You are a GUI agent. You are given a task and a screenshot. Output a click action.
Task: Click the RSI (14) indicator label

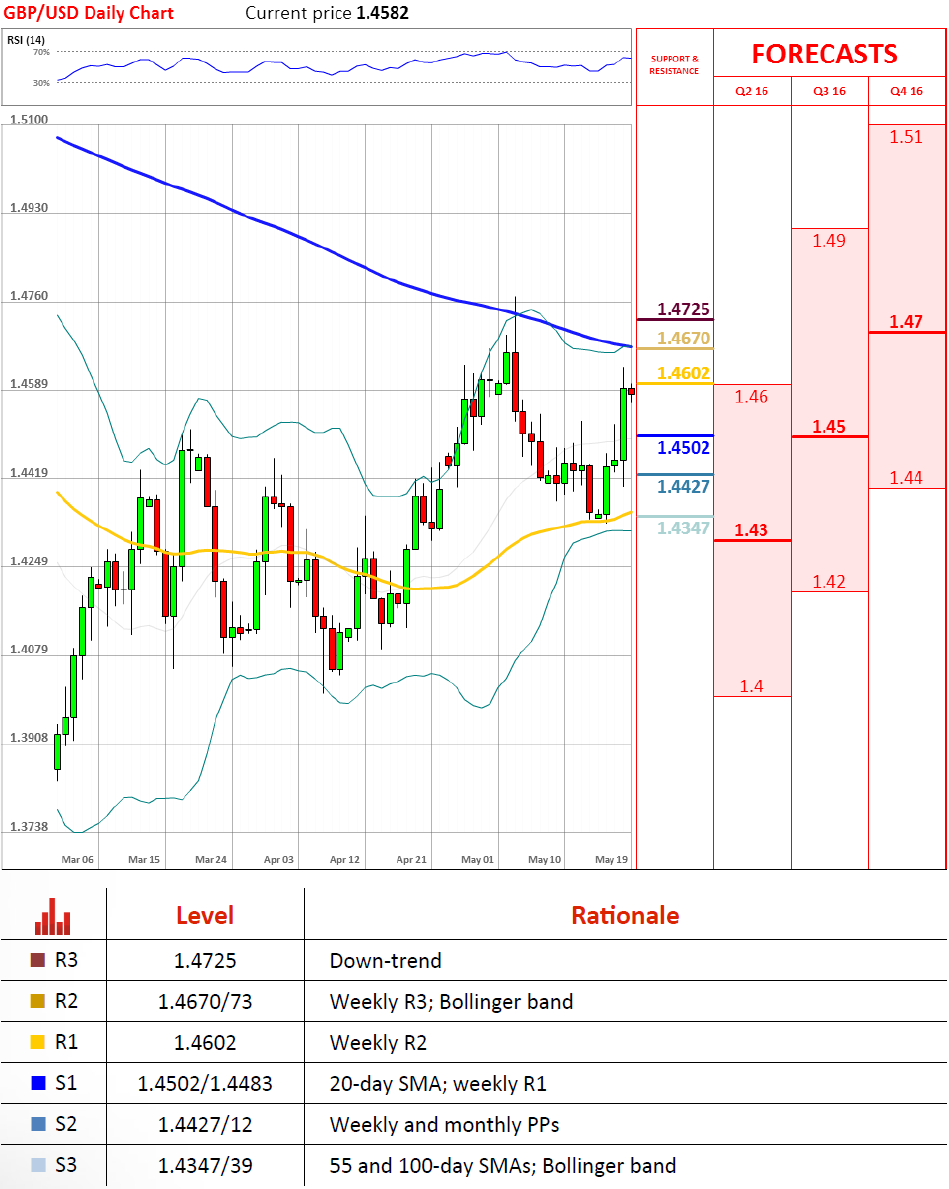coord(26,39)
